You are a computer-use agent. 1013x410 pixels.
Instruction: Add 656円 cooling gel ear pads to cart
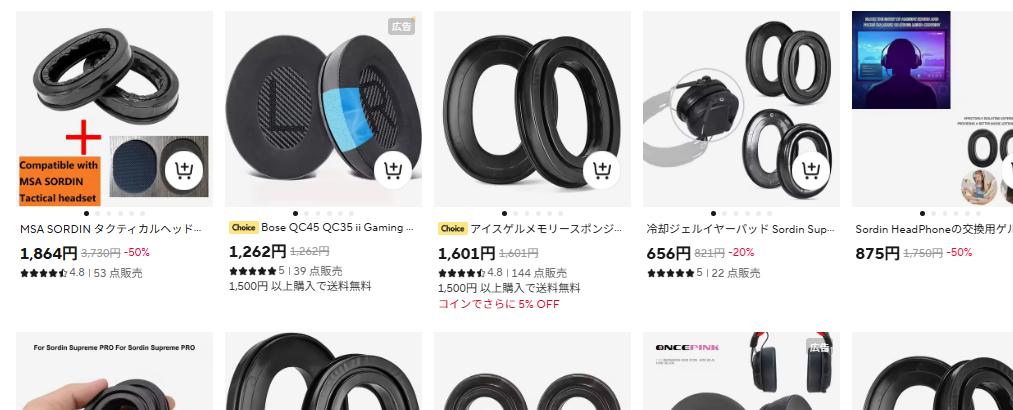(811, 170)
